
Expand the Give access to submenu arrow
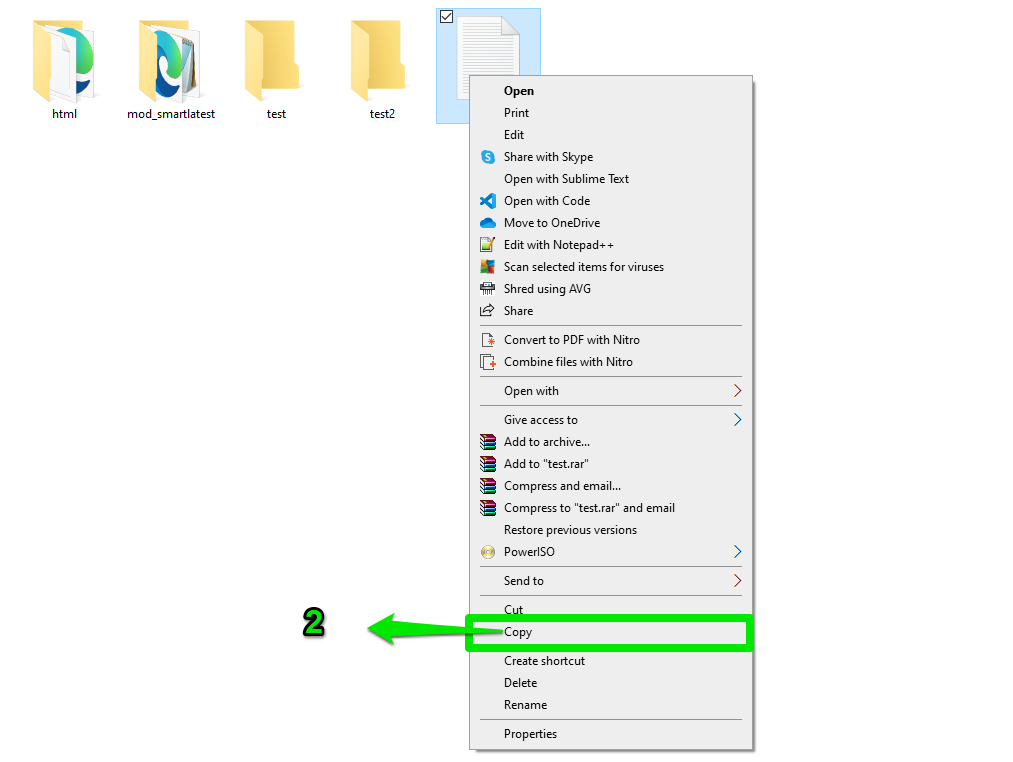point(737,420)
